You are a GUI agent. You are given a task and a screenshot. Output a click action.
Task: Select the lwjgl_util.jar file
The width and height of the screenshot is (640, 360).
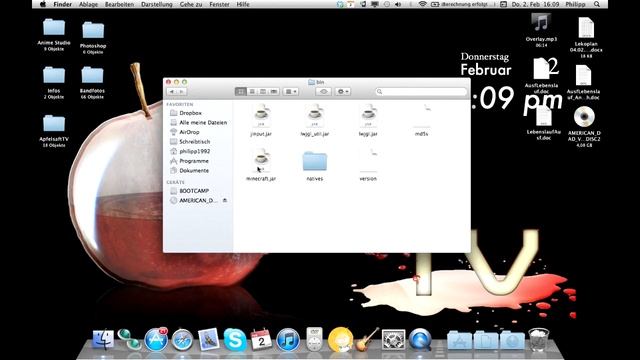(315, 120)
